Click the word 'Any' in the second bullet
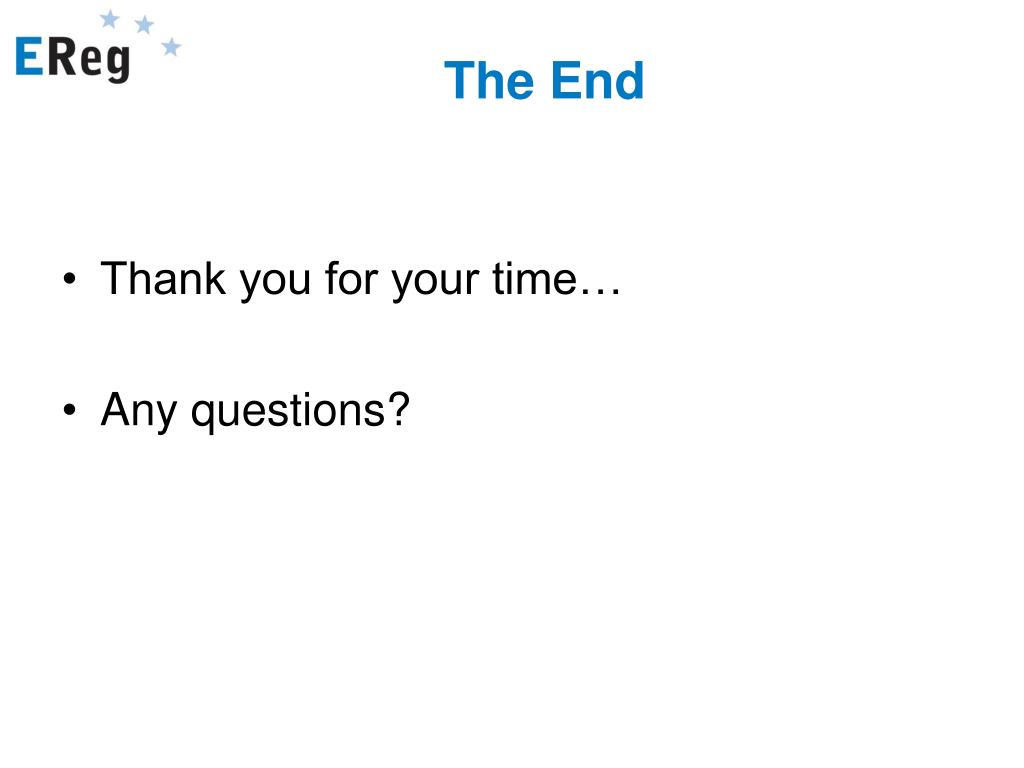This screenshot has width=1024, height=768. [x=138, y=411]
